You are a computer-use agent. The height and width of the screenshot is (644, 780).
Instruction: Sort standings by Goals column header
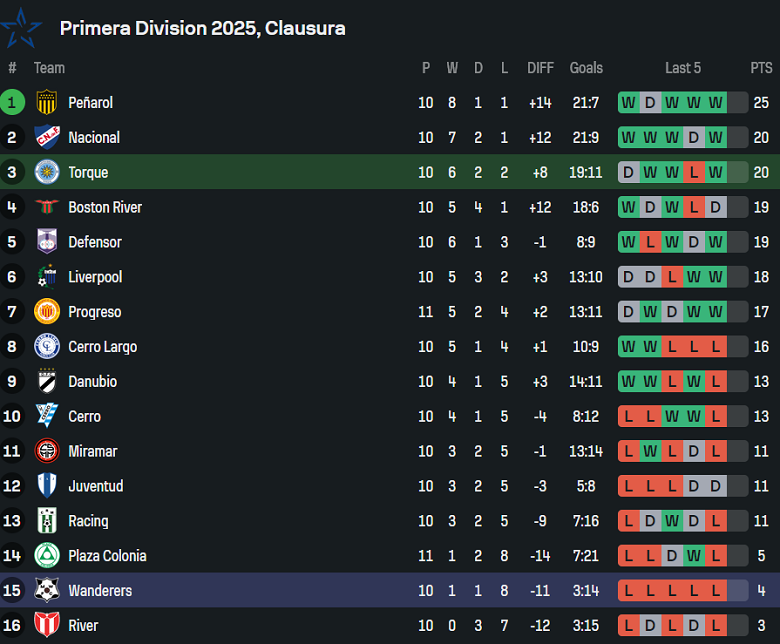click(586, 68)
